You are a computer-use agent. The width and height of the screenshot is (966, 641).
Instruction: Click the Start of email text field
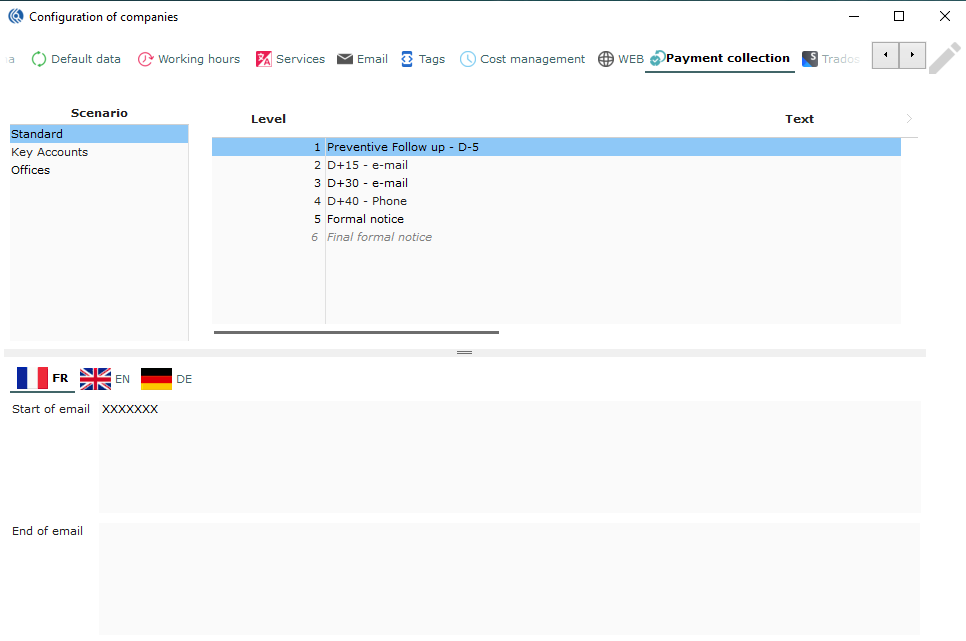[509, 456]
